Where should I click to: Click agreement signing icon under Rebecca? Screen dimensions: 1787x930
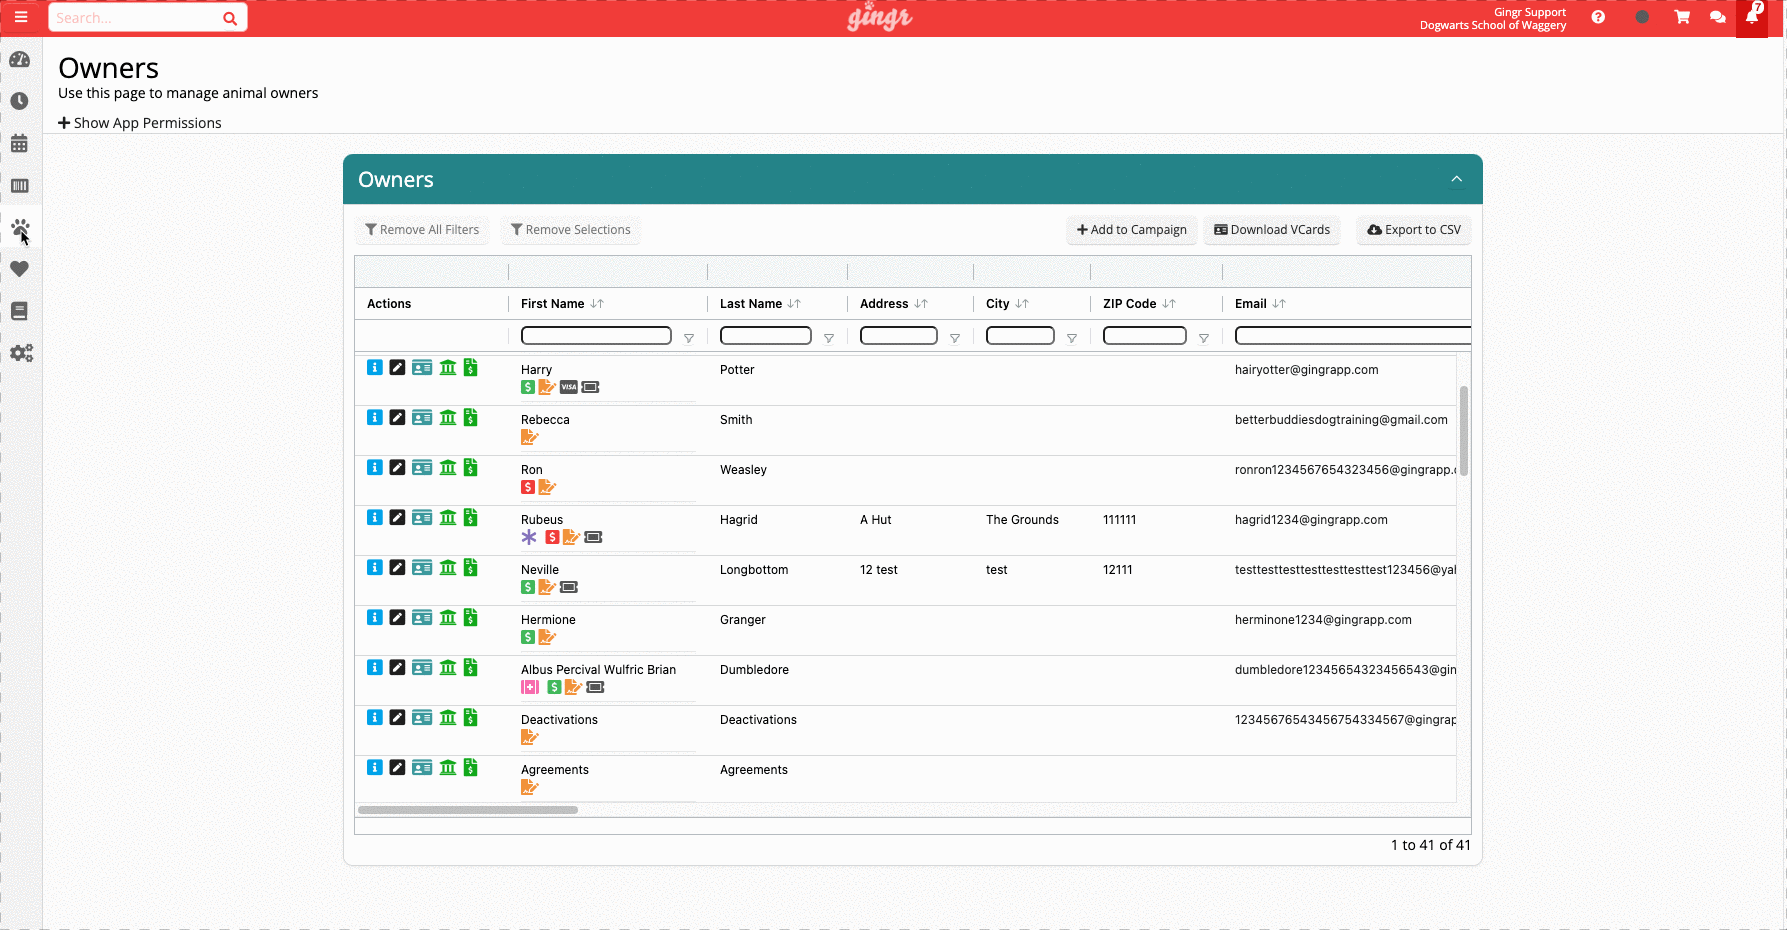click(x=530, y=437)
